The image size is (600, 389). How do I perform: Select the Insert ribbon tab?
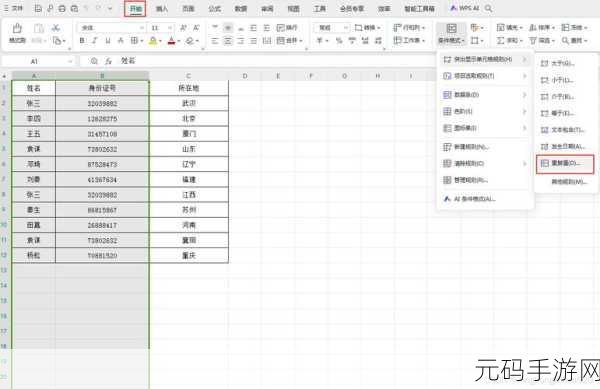click(x=162, y=8)
